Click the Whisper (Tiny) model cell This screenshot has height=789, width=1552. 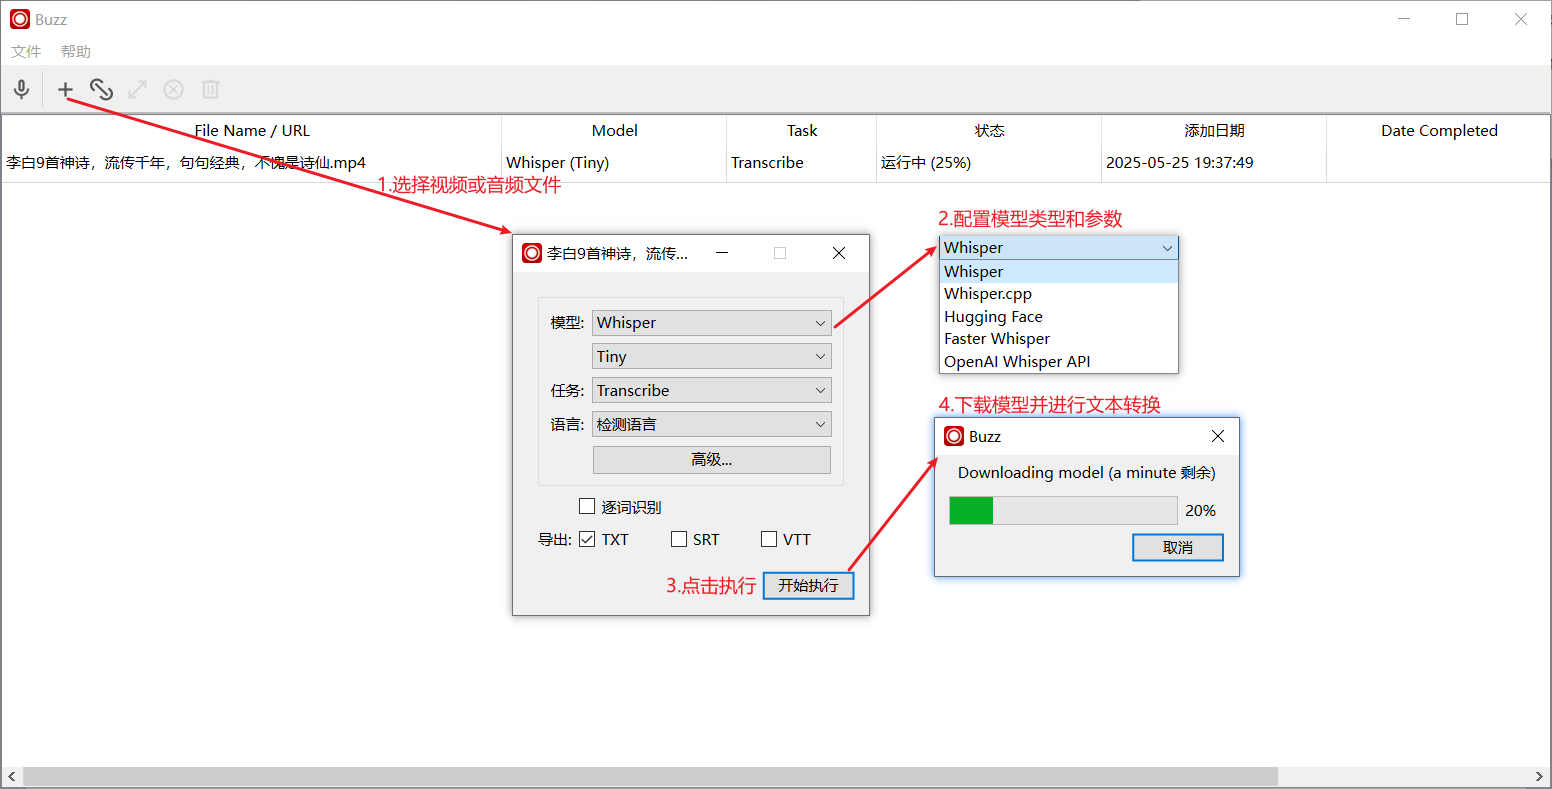(x=614, y=163)
